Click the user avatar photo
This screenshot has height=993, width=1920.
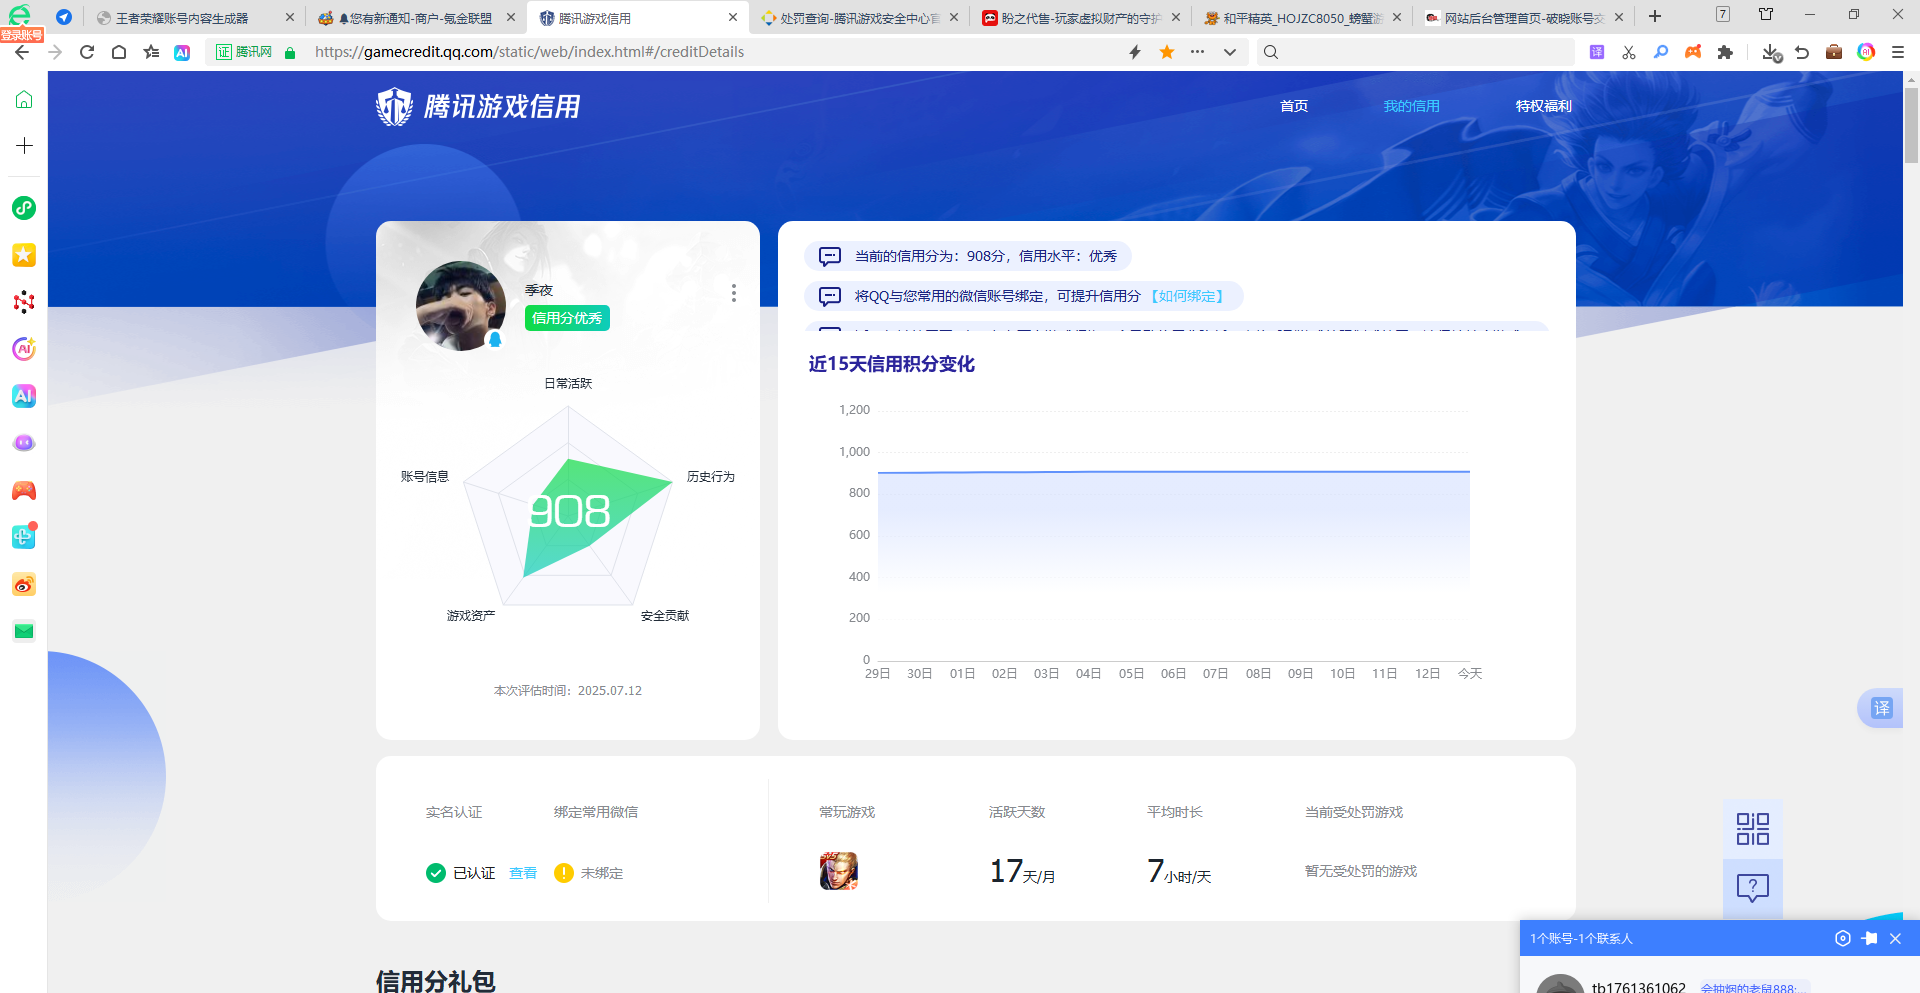point(460,306)
